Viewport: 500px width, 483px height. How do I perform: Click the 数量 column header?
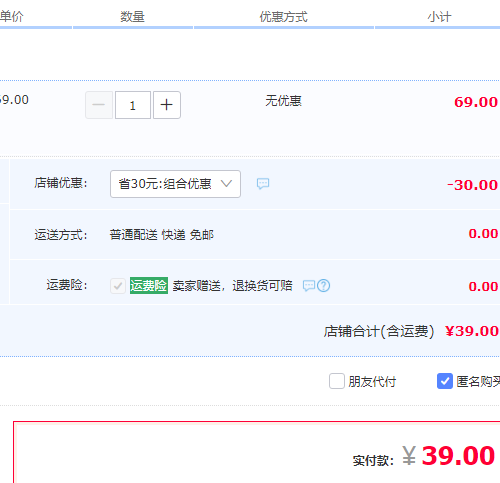132,17
